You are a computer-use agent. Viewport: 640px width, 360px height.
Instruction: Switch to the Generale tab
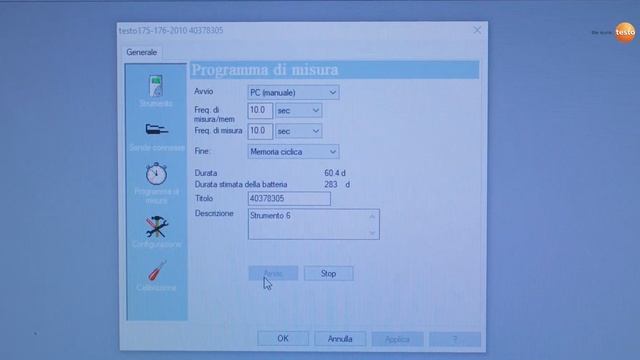click(142, 52)
